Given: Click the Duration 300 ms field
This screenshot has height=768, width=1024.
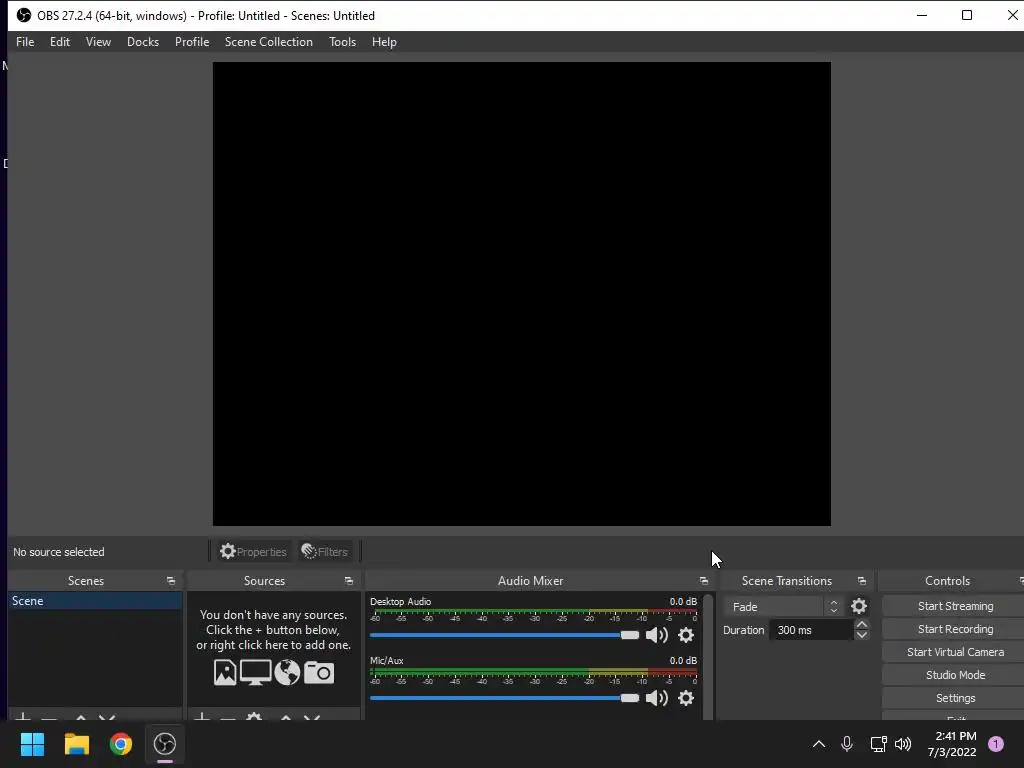Looking at the screenshot, I should pyautogui.click(x=812, y=630).
